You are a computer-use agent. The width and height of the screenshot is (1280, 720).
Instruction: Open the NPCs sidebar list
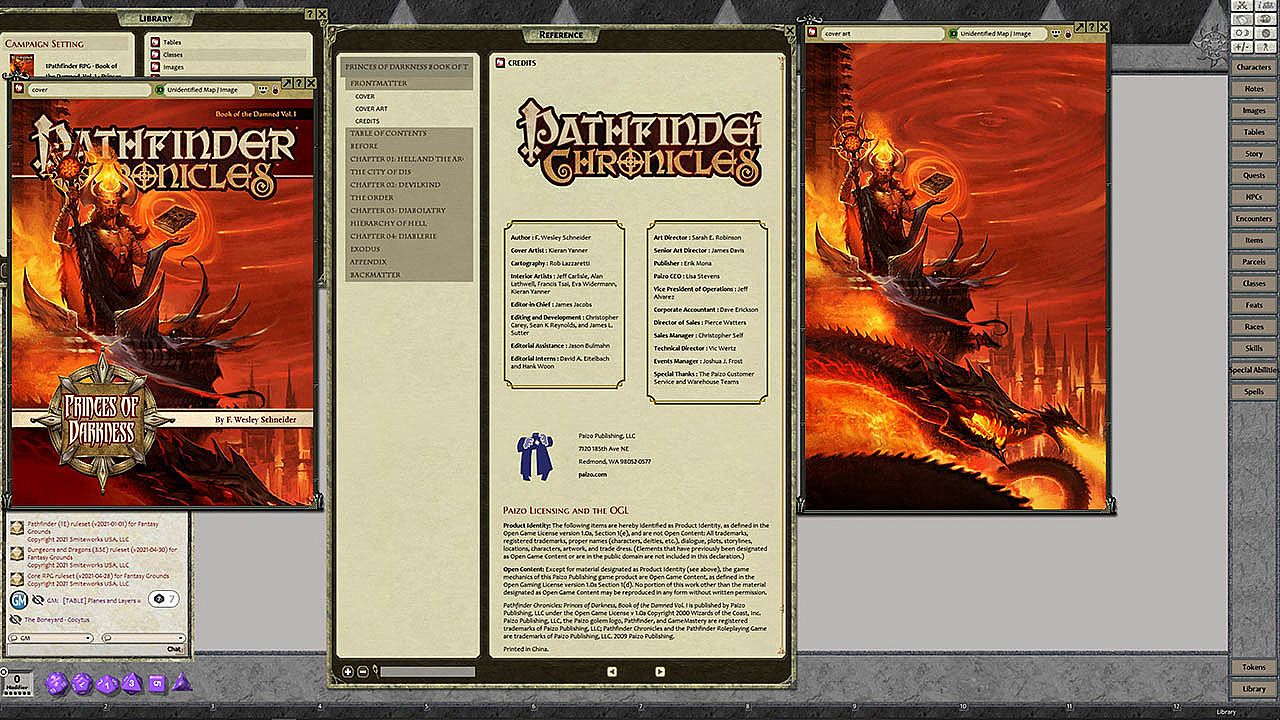point(1254,197)
